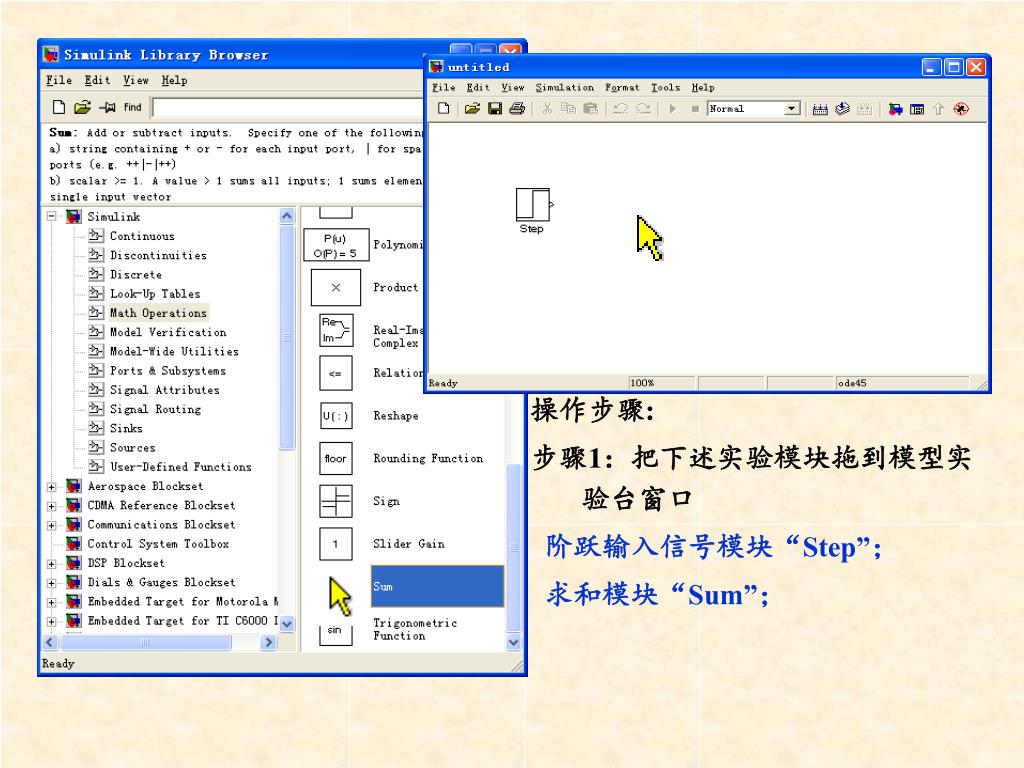
Task: Select the Sum block entry
Action: pyautogui.click(x=437, y=586)
